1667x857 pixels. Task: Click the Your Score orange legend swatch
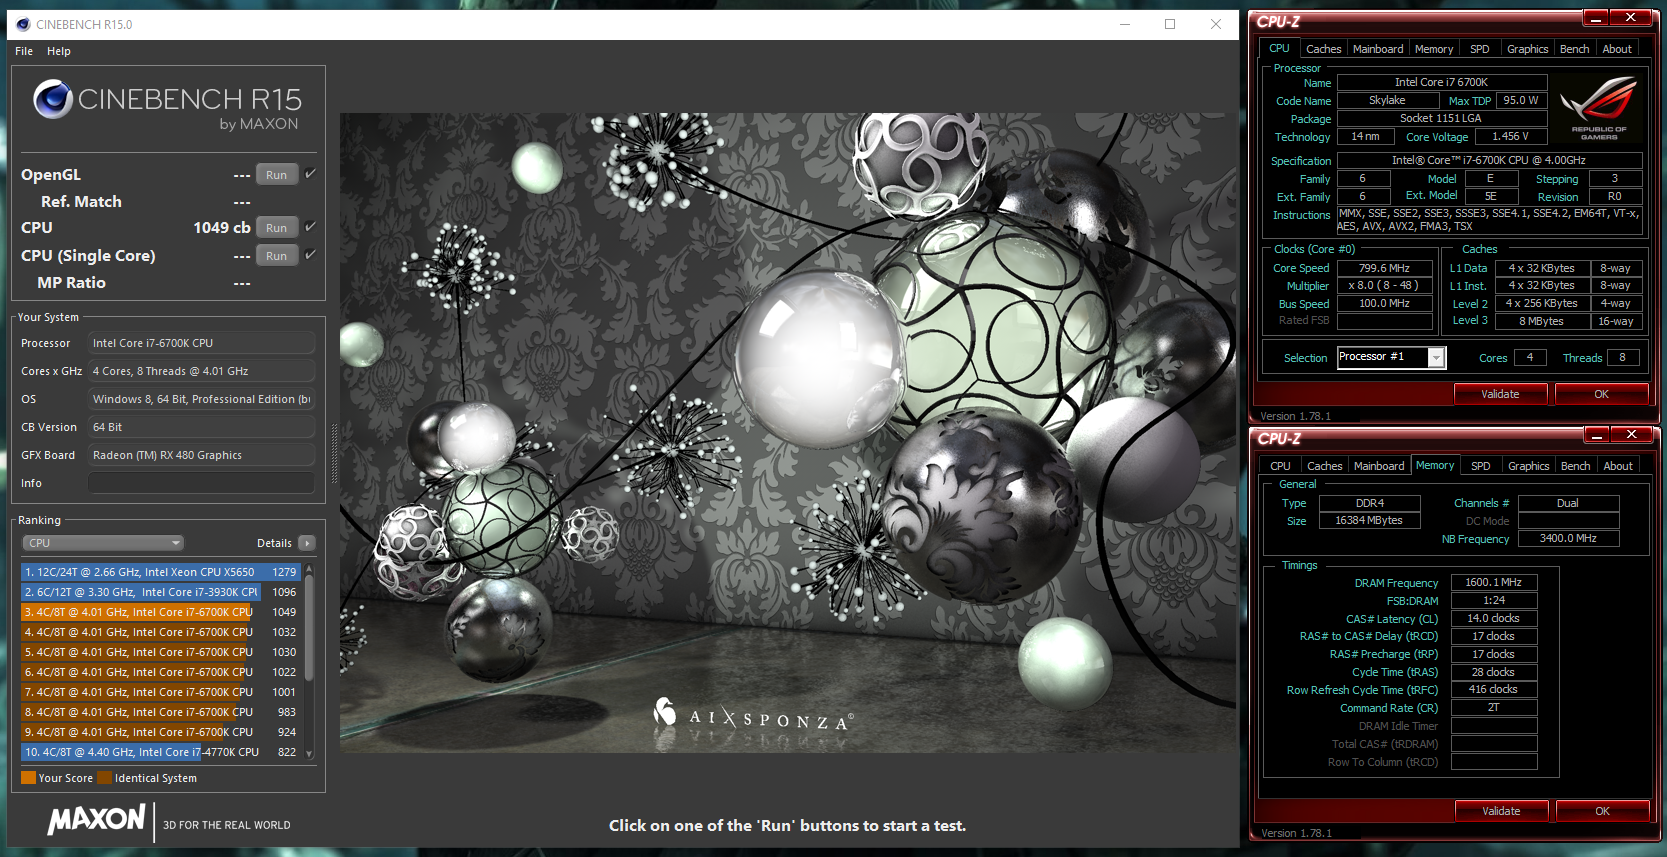coord(28,777)
